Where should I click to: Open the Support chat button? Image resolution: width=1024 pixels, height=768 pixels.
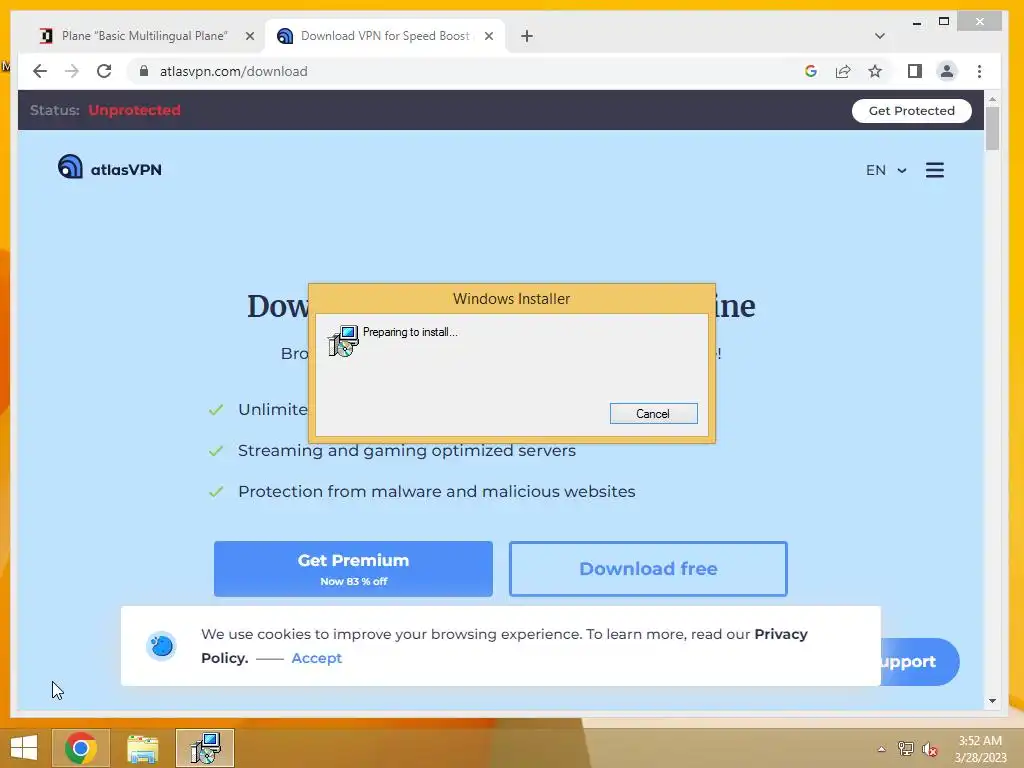pyautogui.click(x=920, y=662)
